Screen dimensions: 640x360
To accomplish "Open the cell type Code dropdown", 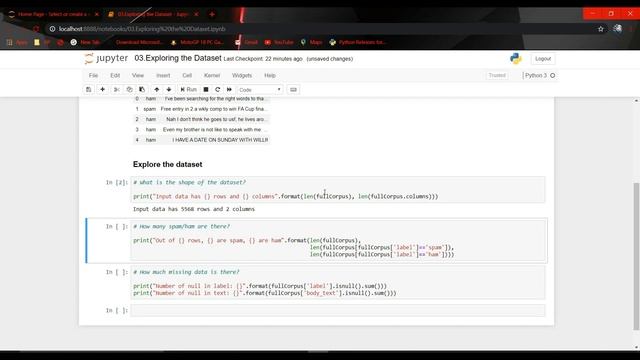I will pos(260,90).
